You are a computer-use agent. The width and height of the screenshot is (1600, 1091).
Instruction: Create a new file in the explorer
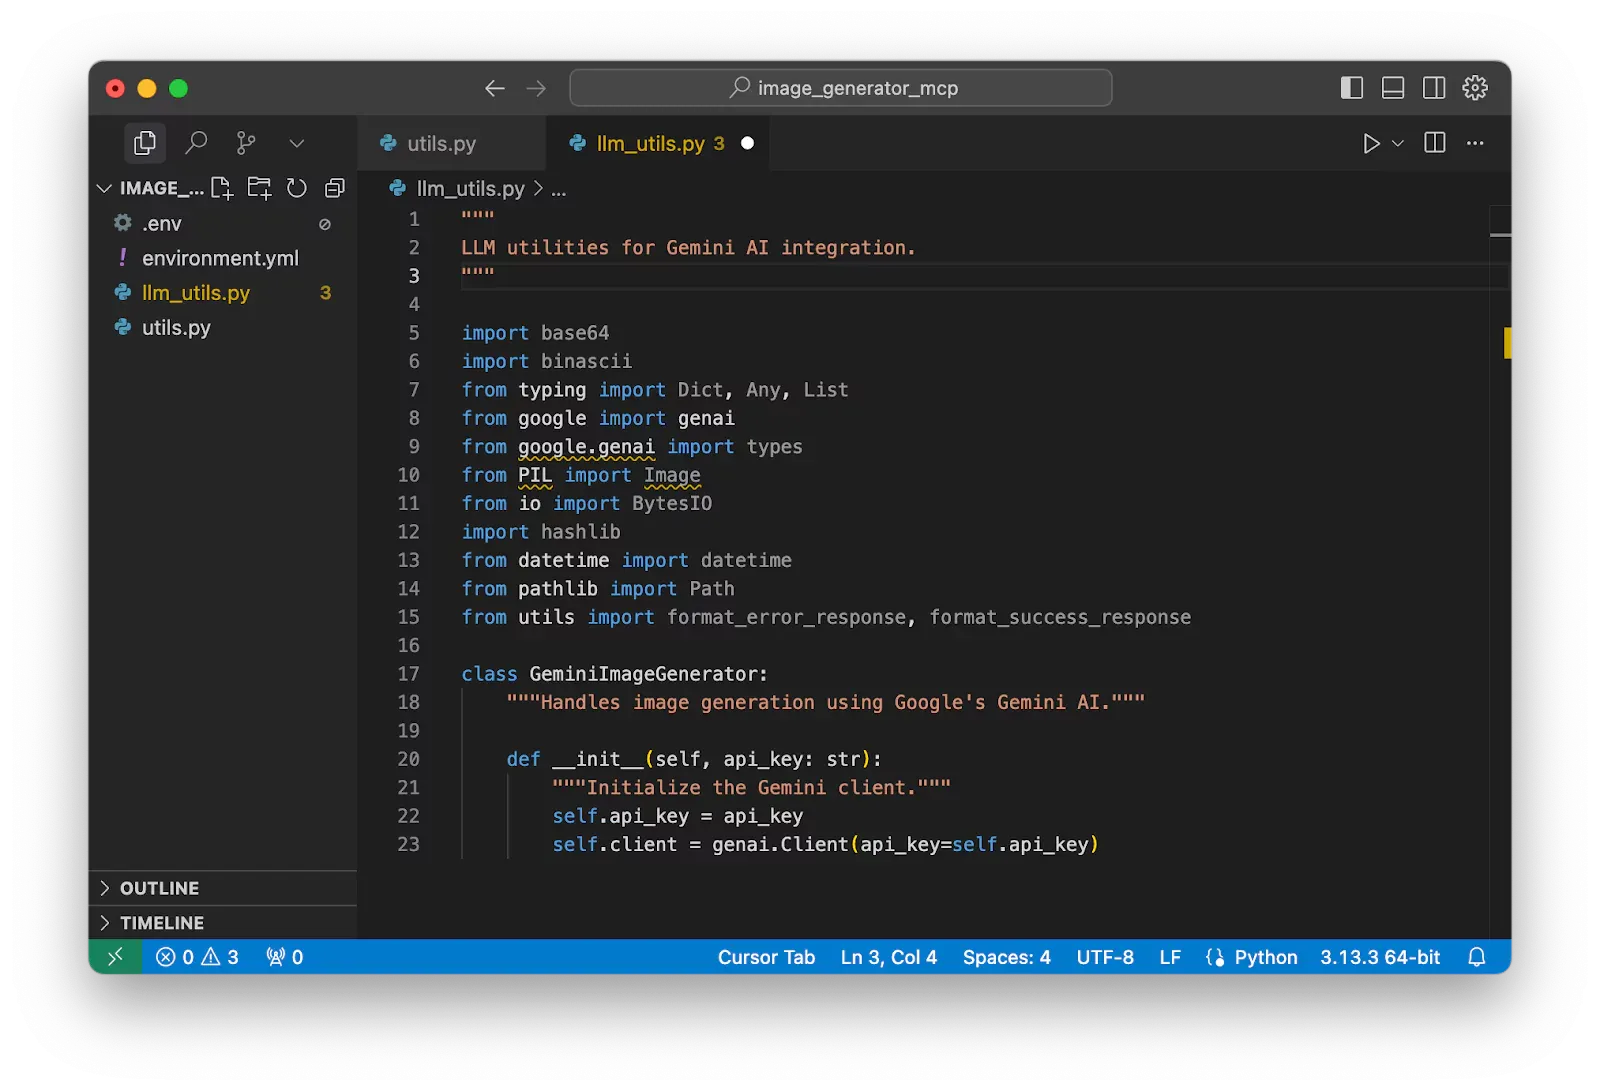pyautogui.click(x=222, y=188)
